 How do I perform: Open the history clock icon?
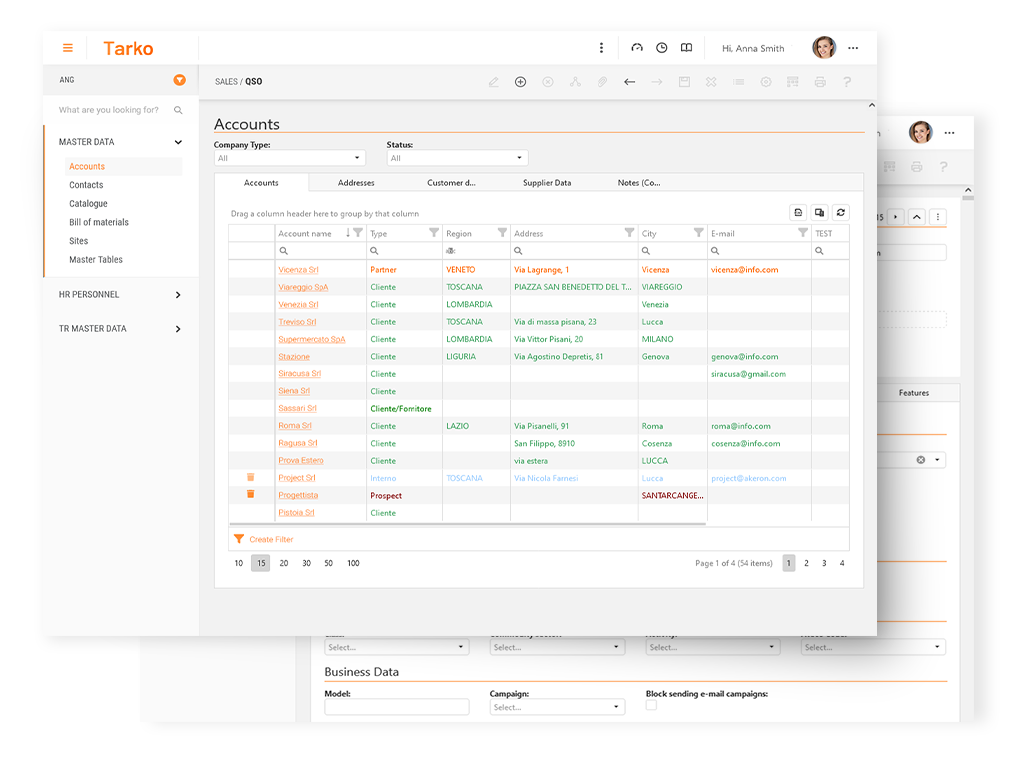pos(661,48)
